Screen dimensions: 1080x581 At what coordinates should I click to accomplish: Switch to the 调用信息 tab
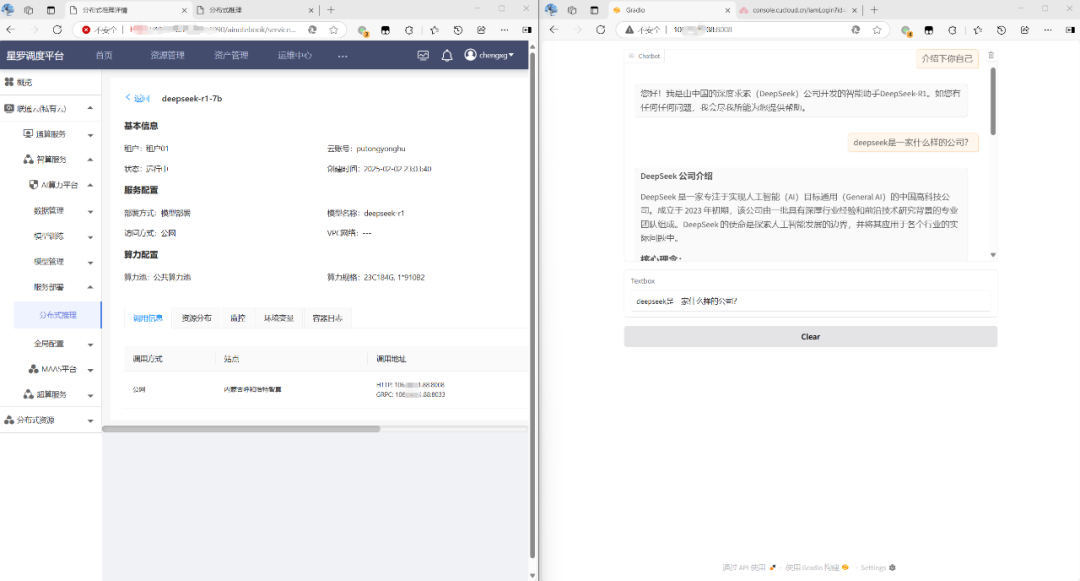pyautogui.click(x=148, y=318)
